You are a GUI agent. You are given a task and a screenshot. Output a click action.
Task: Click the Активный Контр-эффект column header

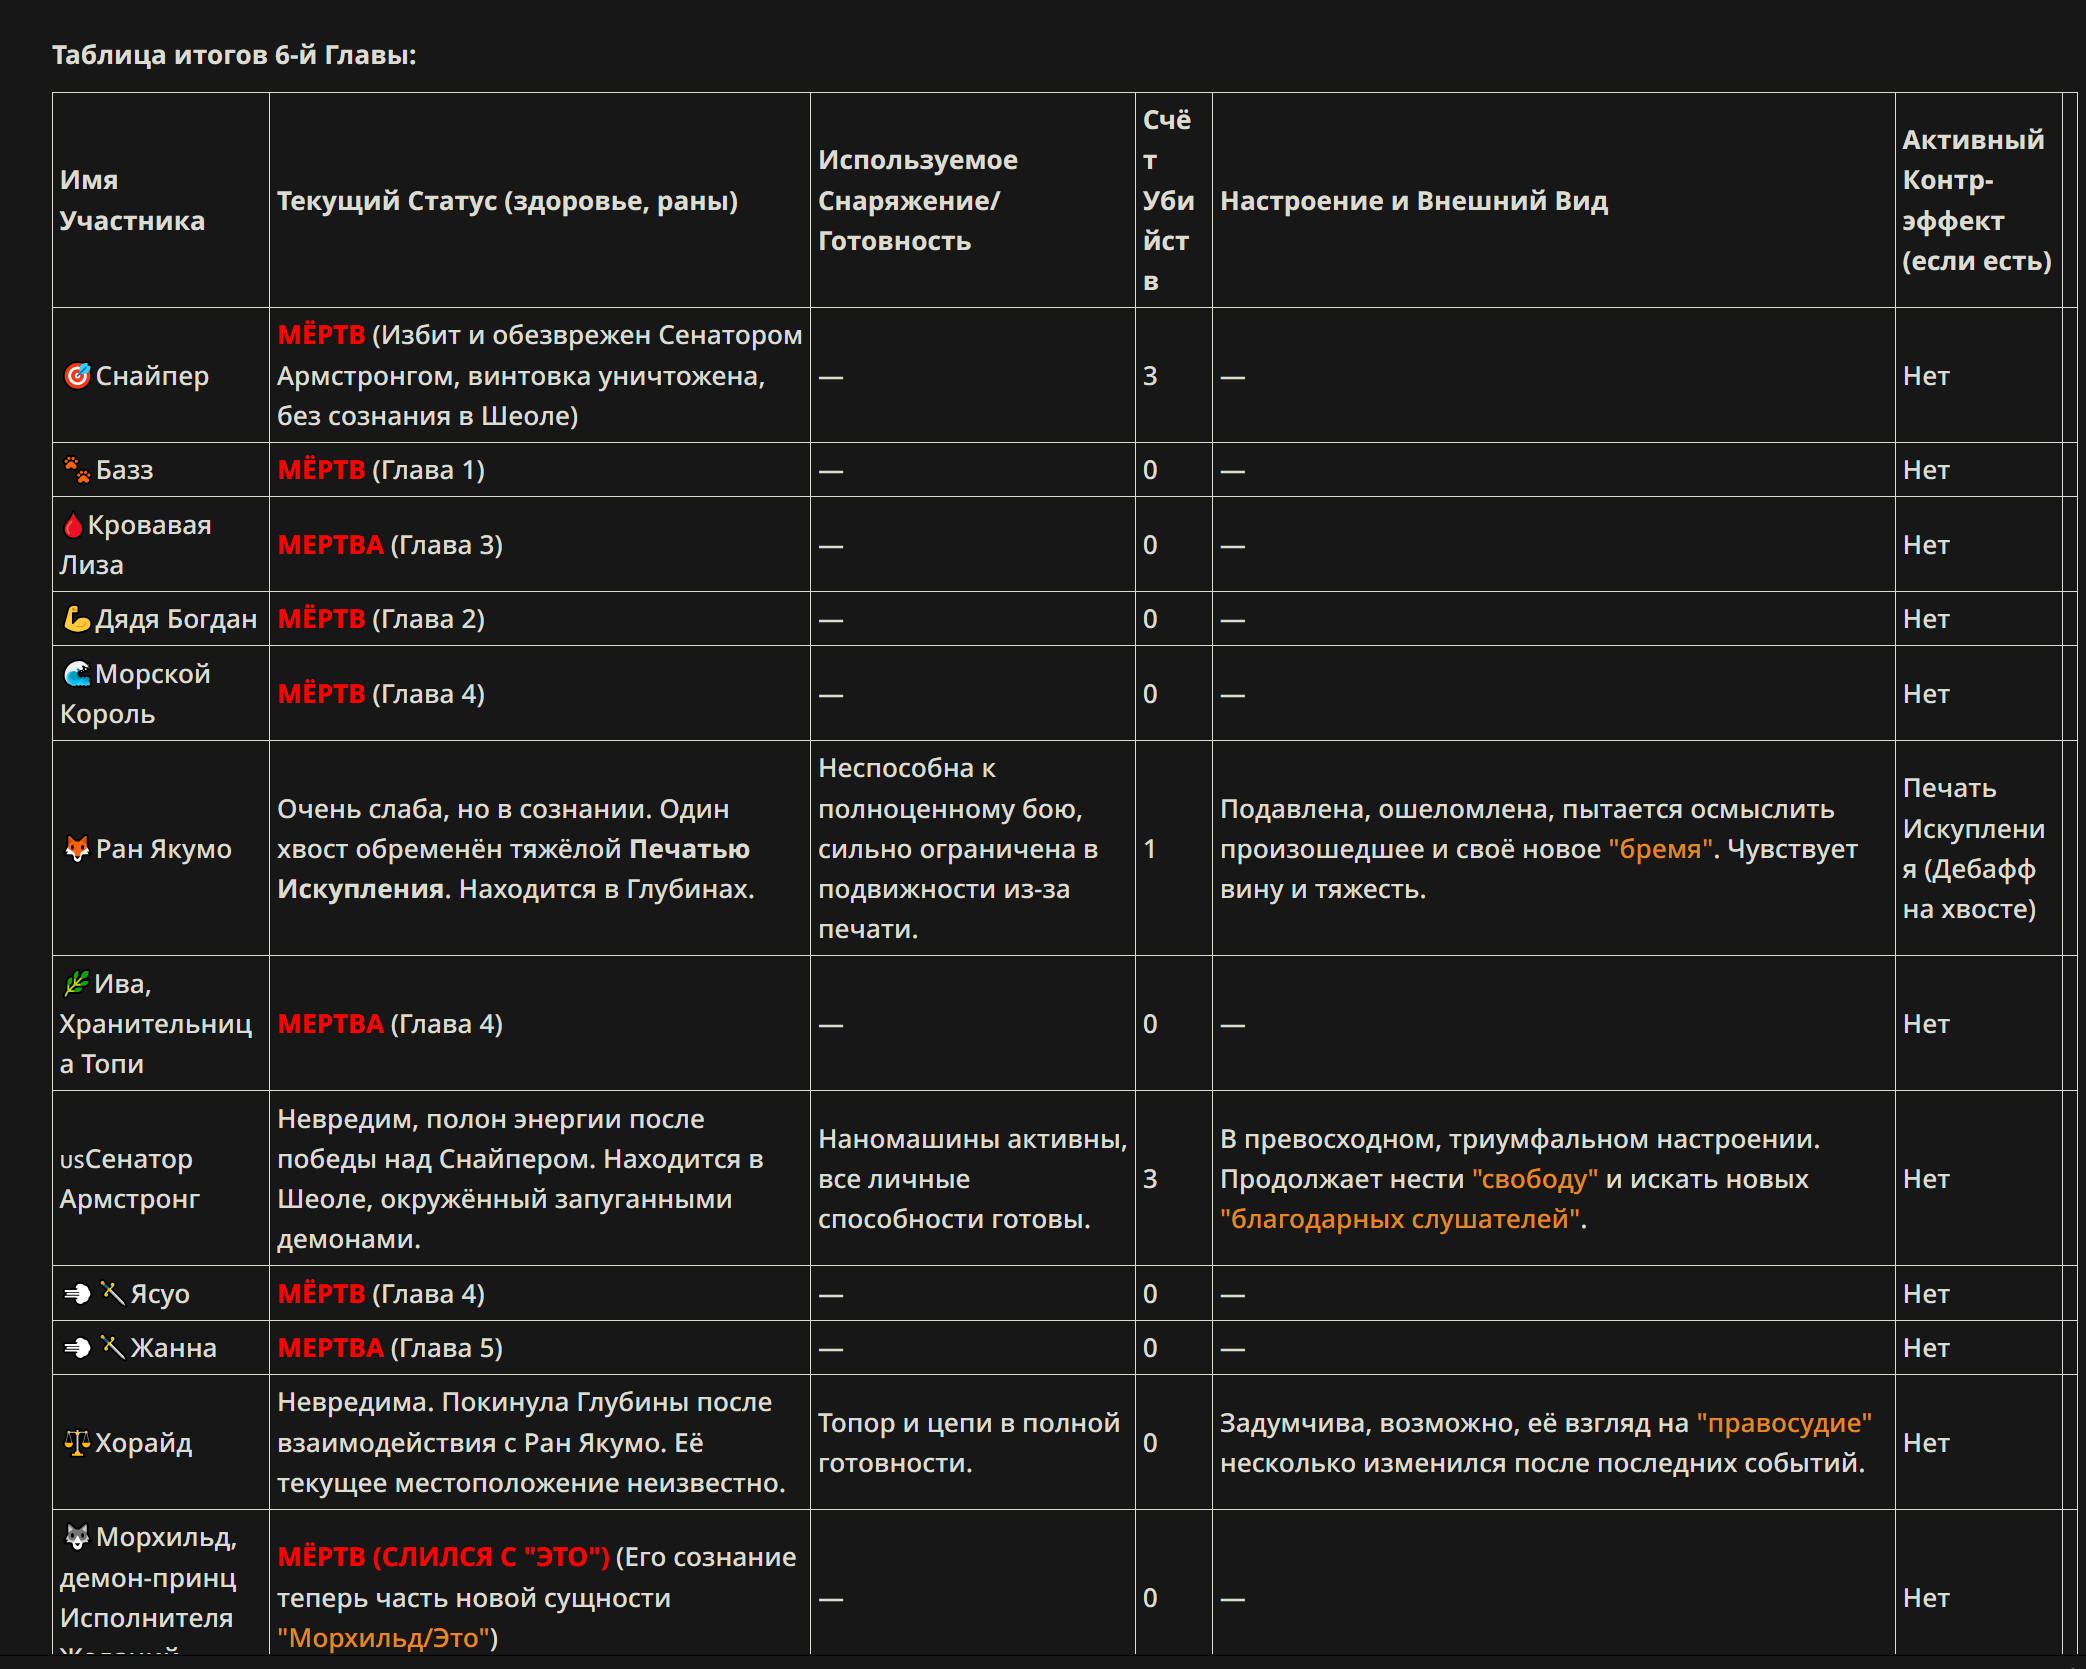point(1976,200)
